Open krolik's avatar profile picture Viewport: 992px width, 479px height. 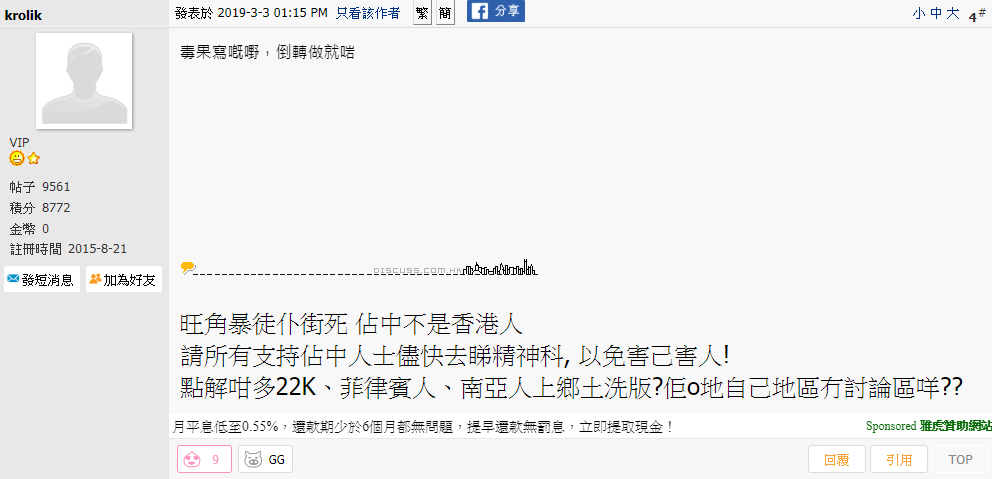tap(84, 81)
